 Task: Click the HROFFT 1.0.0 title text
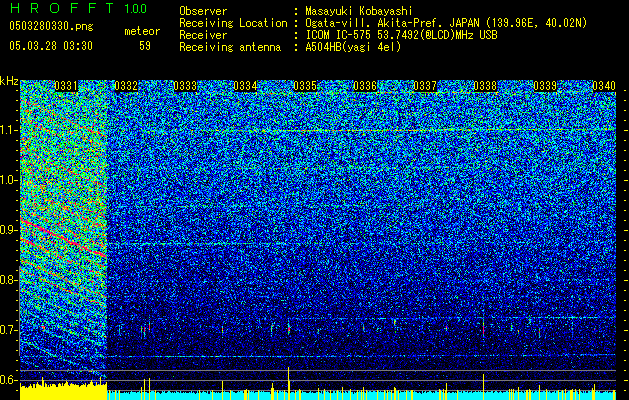[x=78, y=8]
